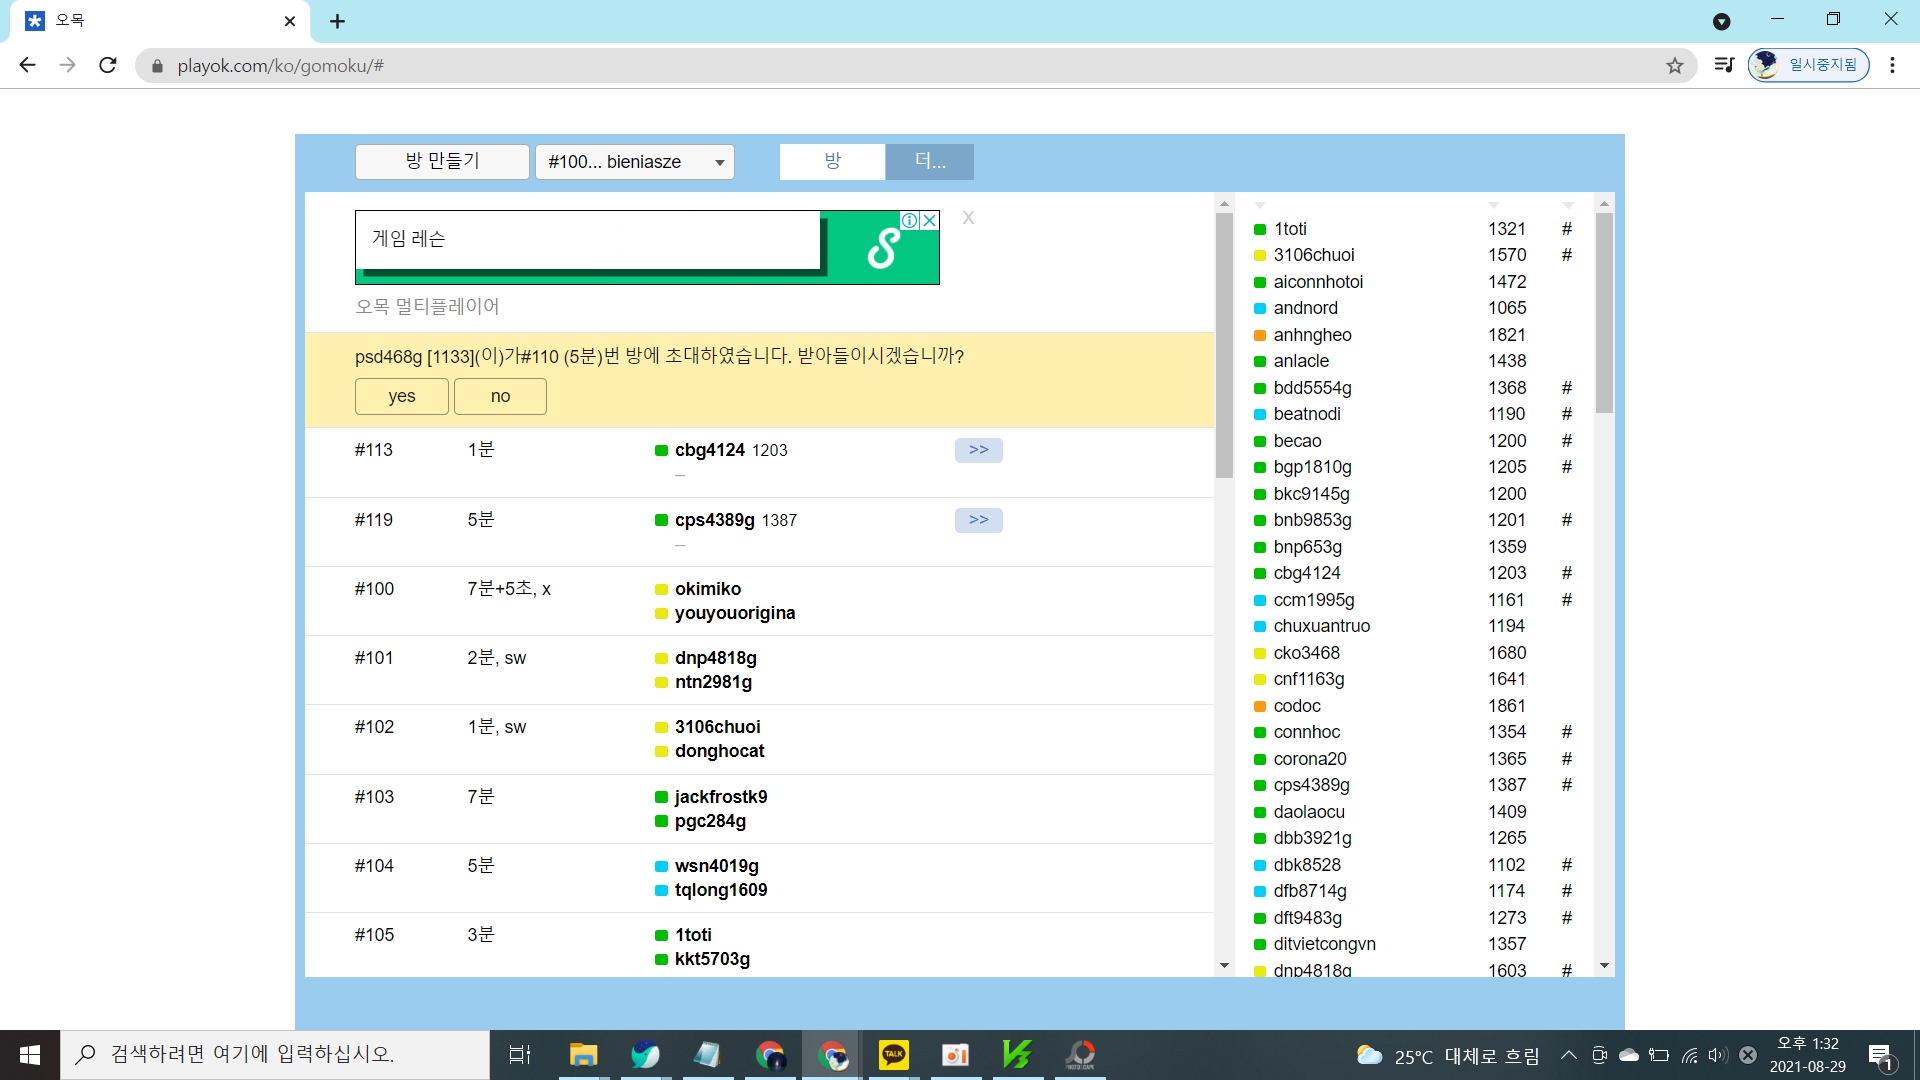Screen dimensions: 1920x1080
Task: Dismiss the lesson panel with gray x
Action: [x=968, y=218]
